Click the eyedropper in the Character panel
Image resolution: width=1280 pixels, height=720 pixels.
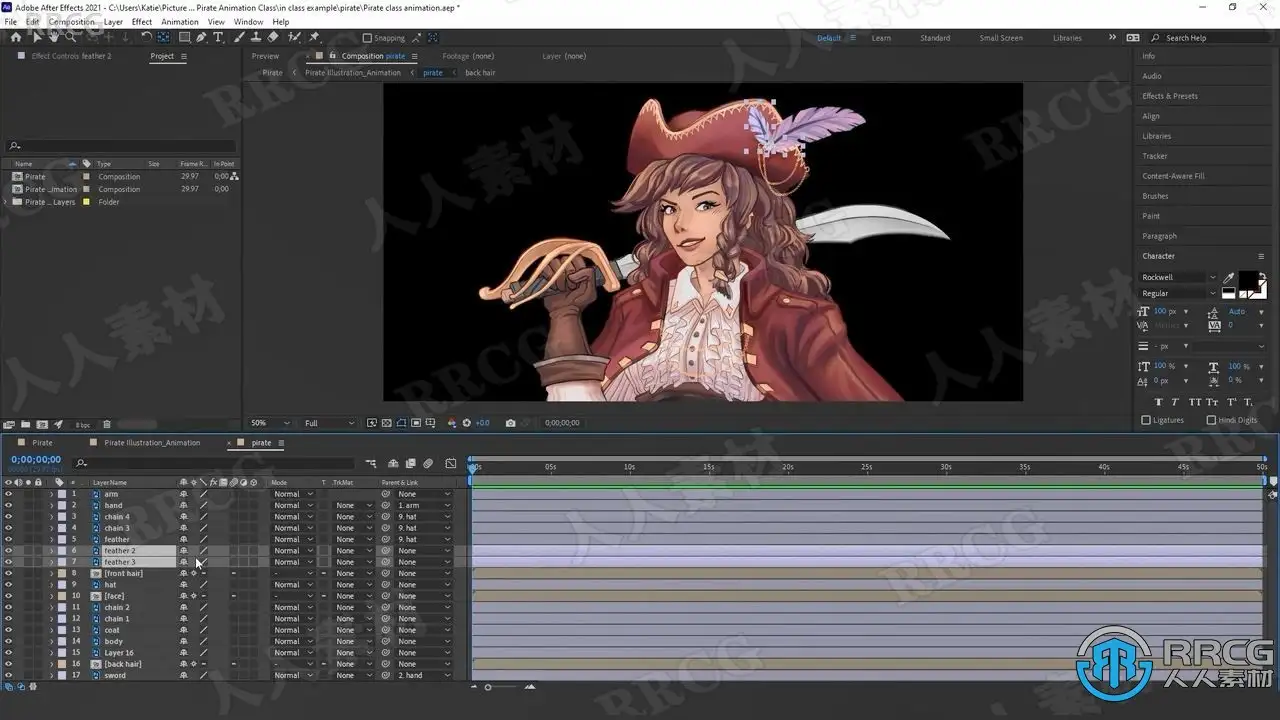1228,277
